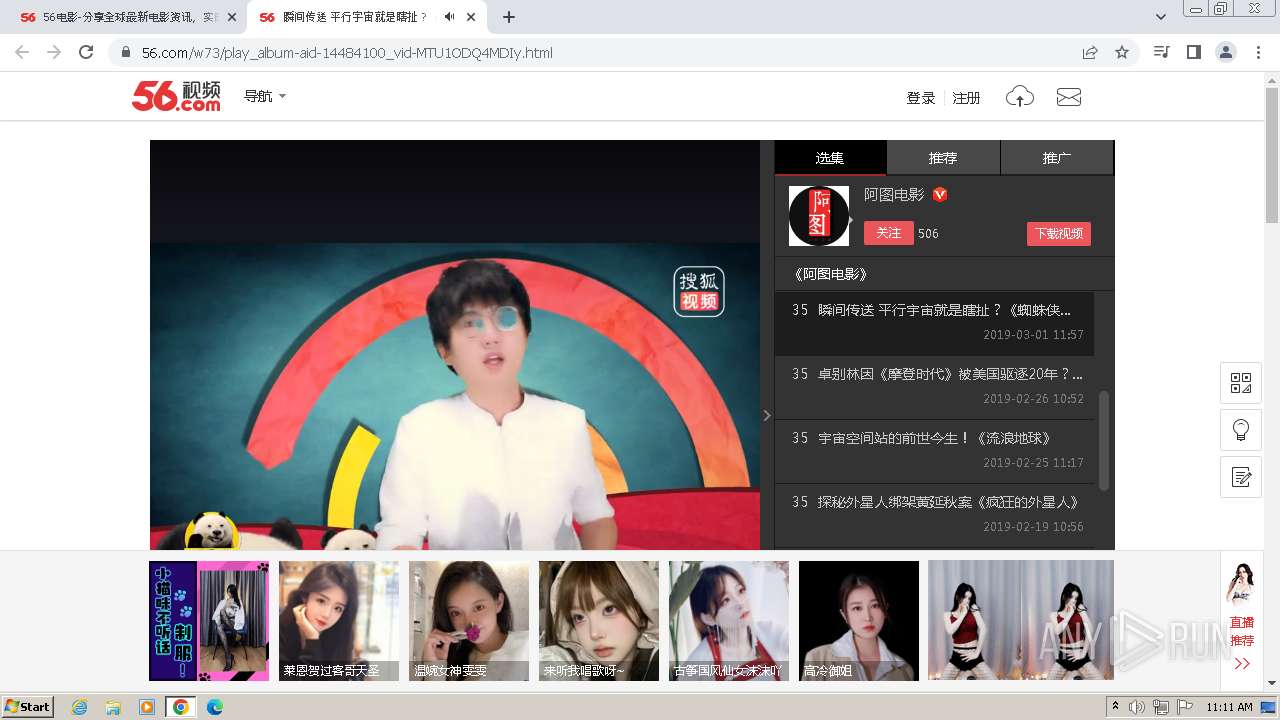This screenshot has width=1280, height=720.
Task: Play episode 瞬间传送 平行宇宙就是瞎扯
Action: point(934,323)
